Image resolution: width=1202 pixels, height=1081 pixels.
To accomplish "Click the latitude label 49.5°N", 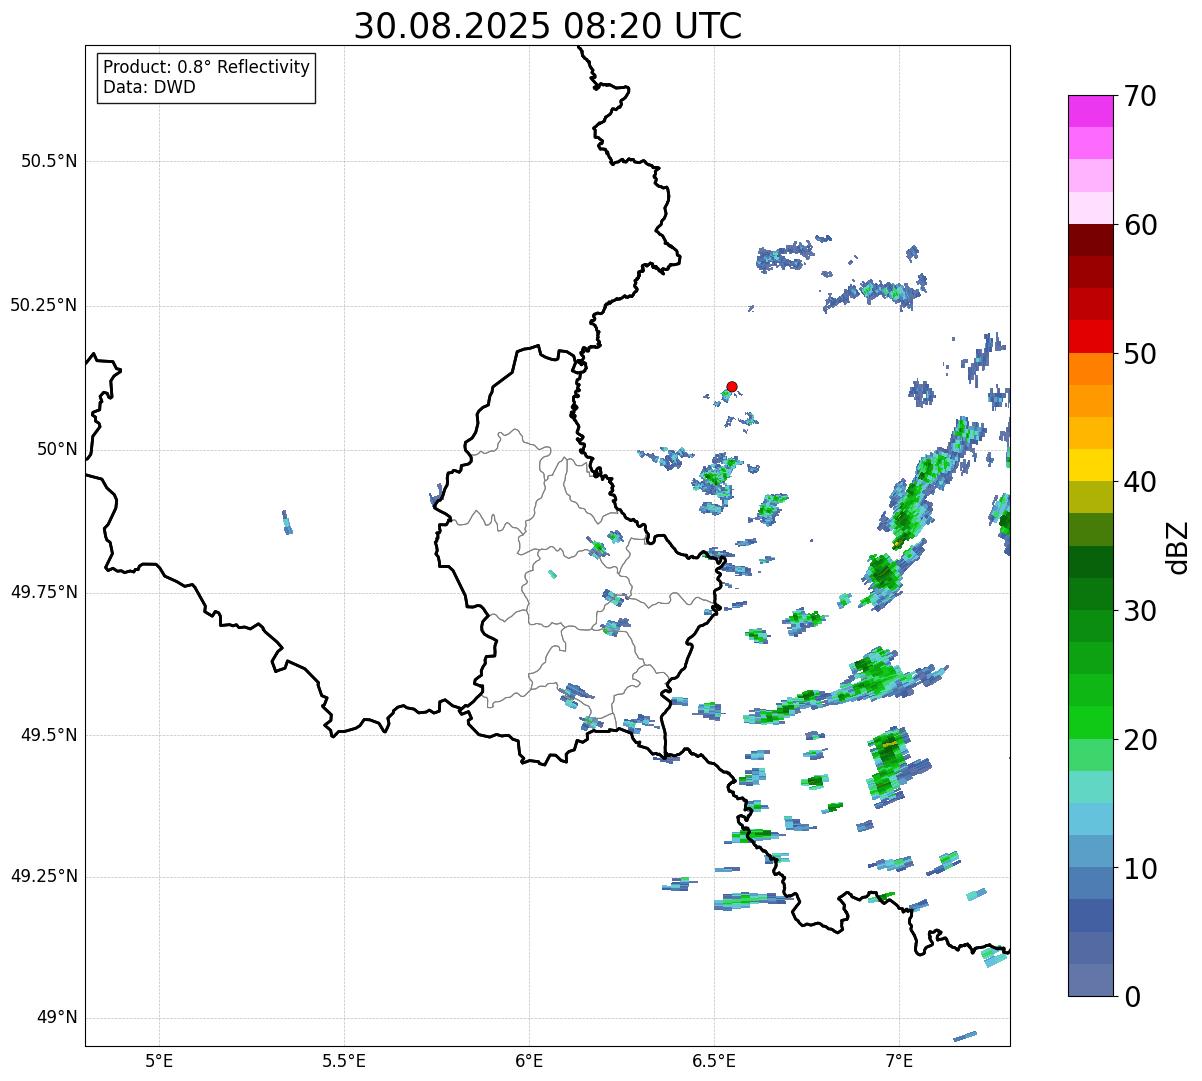I will point(48,735).
